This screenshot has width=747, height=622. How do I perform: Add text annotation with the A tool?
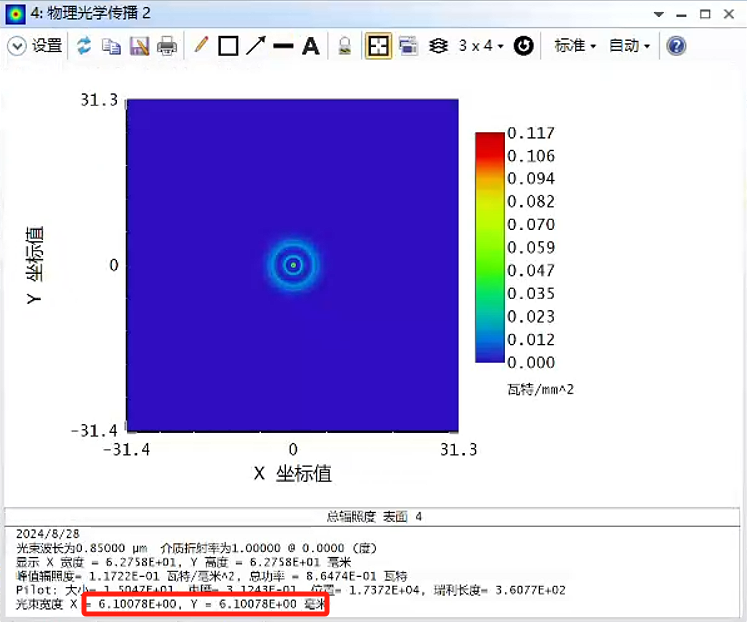[x=311, y=46]
